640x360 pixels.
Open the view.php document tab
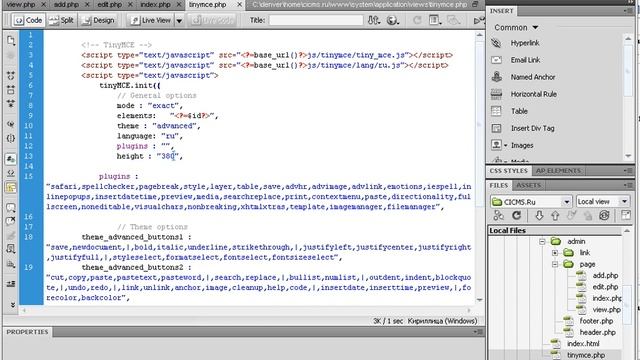[21, 4]
